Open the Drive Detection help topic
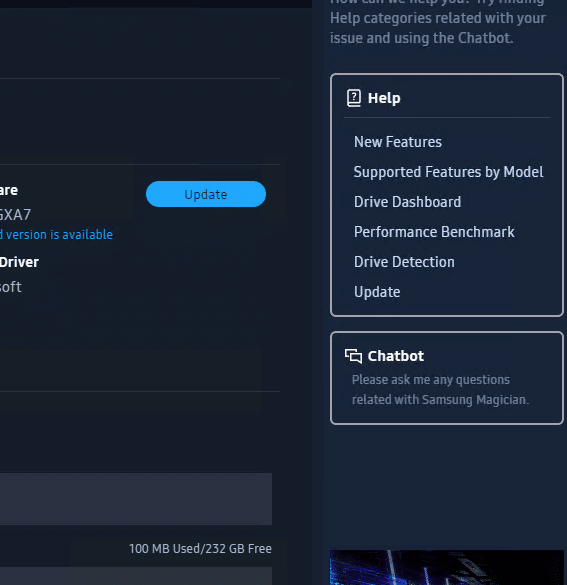This screenshot has height=585, width=567. click(x=404, y=262)
